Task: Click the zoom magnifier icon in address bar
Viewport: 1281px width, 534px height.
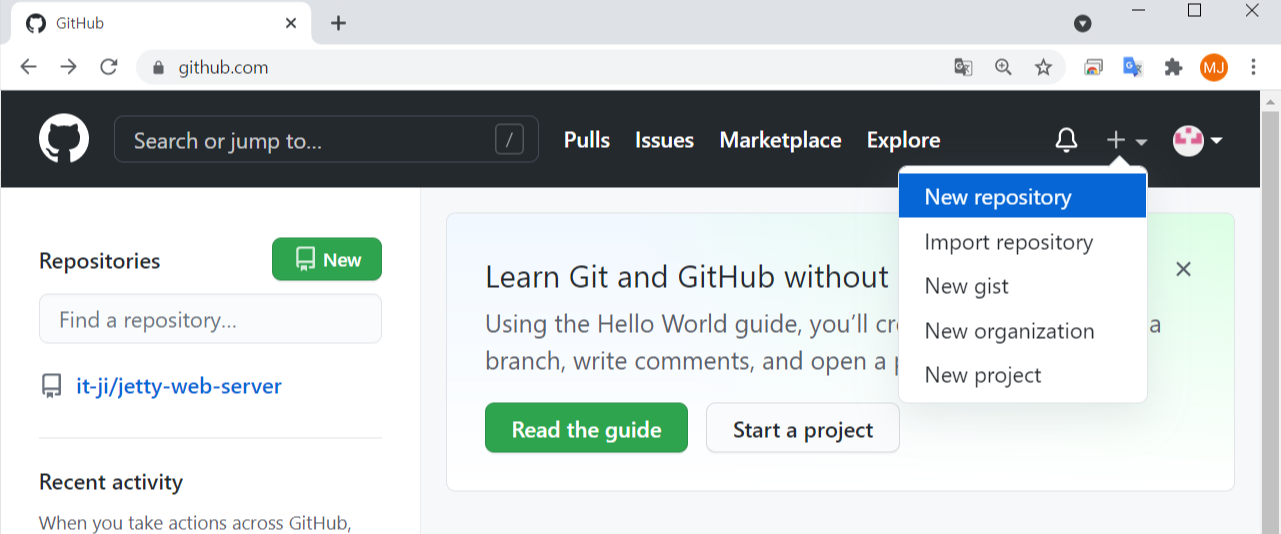Action: tap(1003, 67)
